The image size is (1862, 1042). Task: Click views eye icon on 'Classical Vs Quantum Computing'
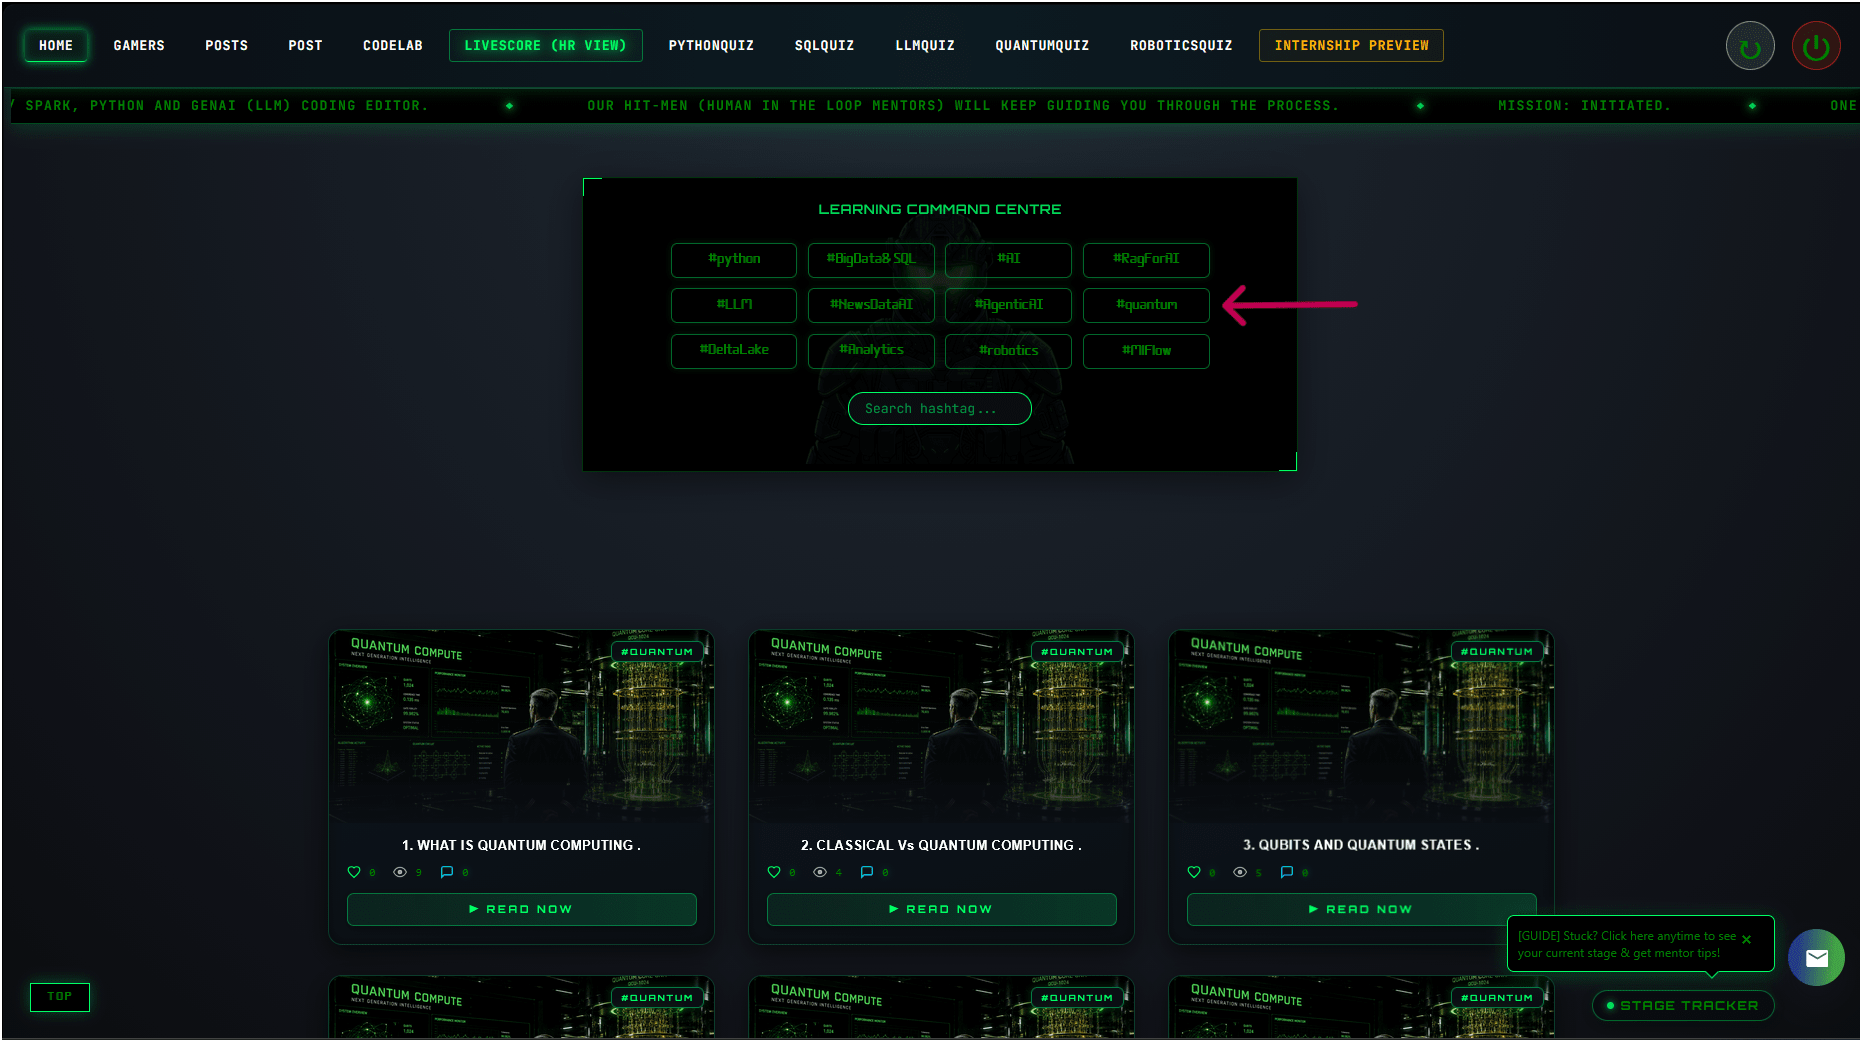[x=820, y=872]
